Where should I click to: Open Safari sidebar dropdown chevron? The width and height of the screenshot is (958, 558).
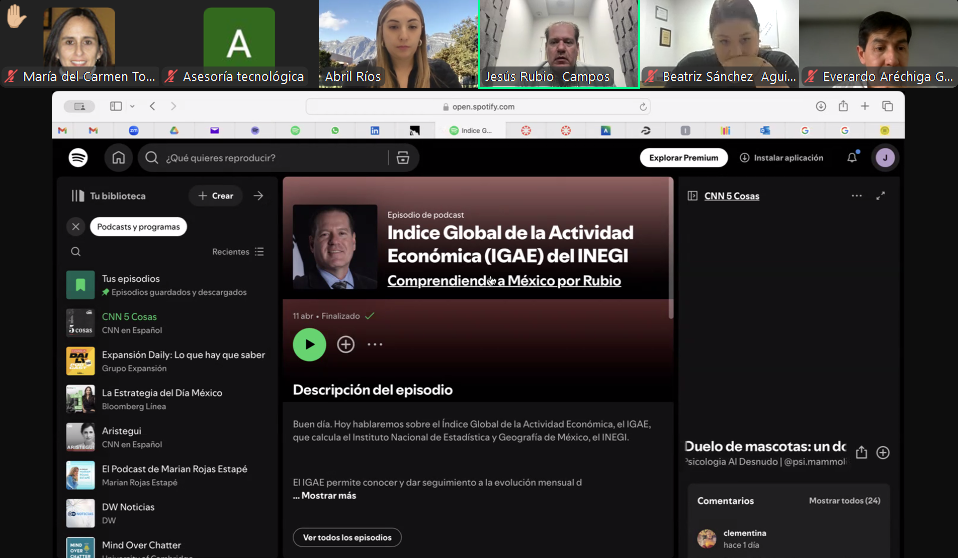click(132, 106)
